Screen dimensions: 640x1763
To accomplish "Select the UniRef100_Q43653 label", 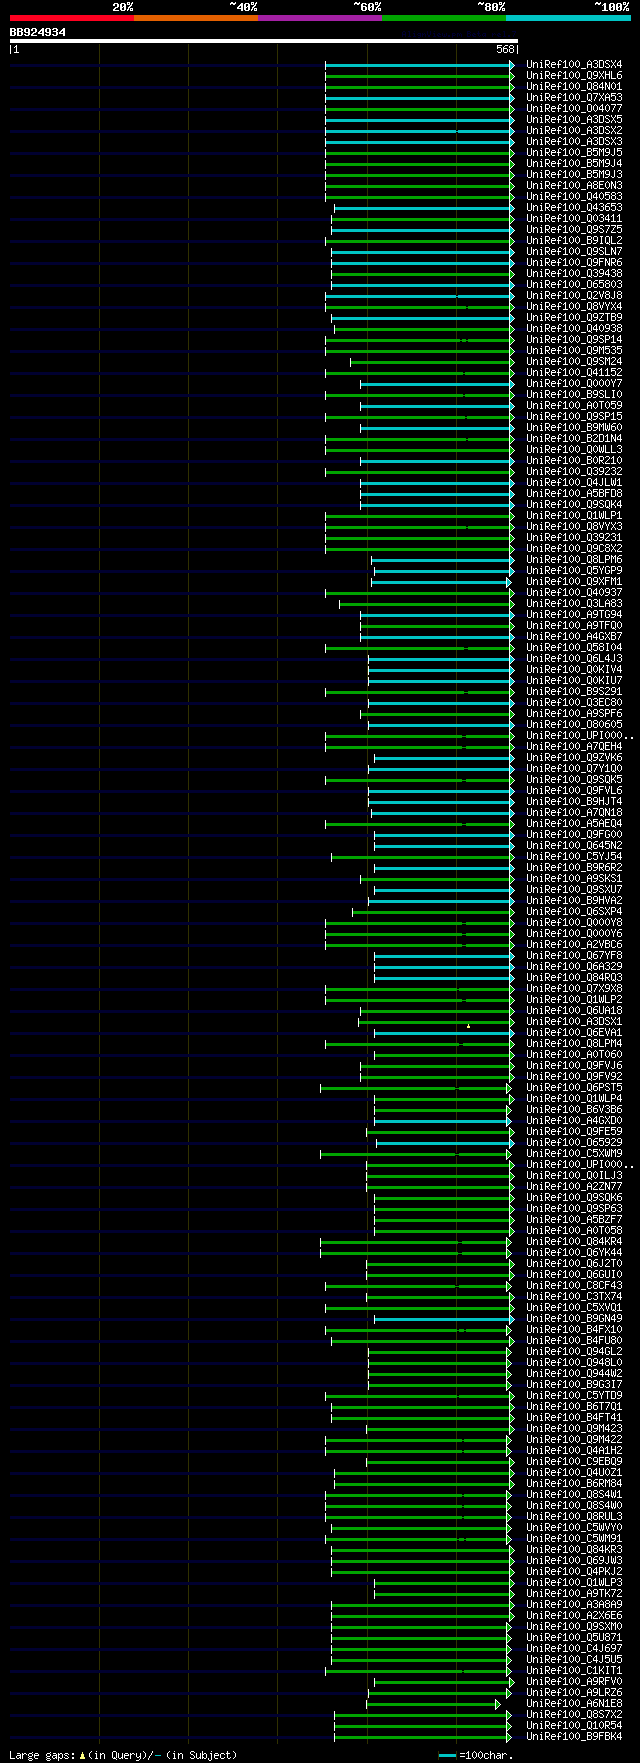I will (574, 208).
